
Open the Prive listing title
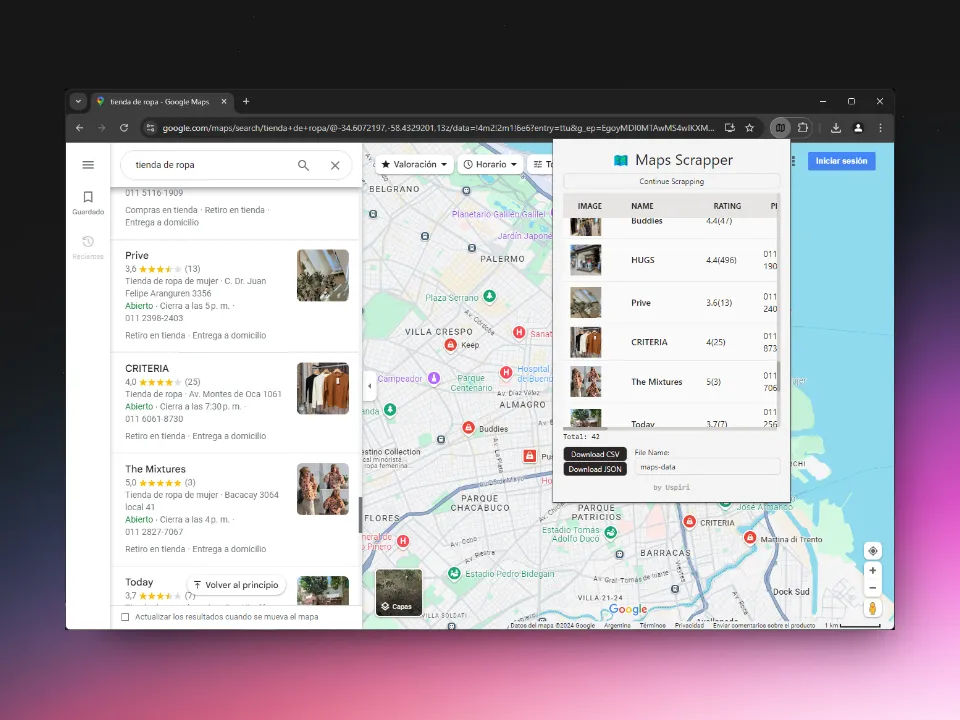(x=137, y=255)
